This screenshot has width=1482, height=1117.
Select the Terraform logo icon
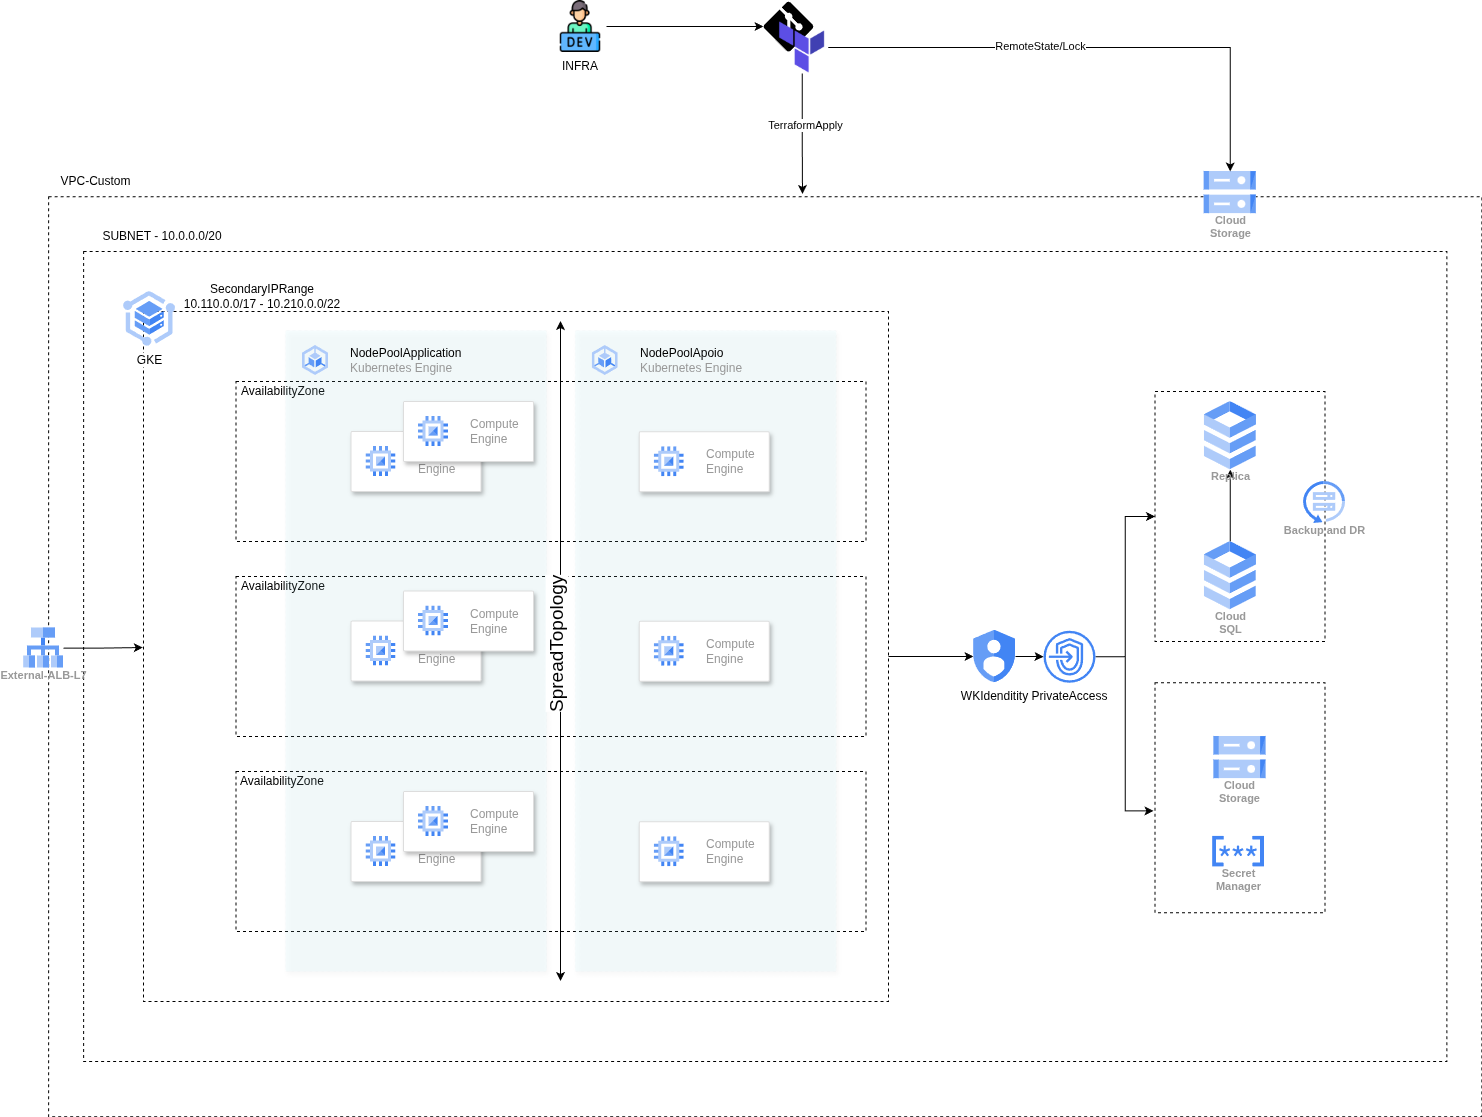pos(796,36)
